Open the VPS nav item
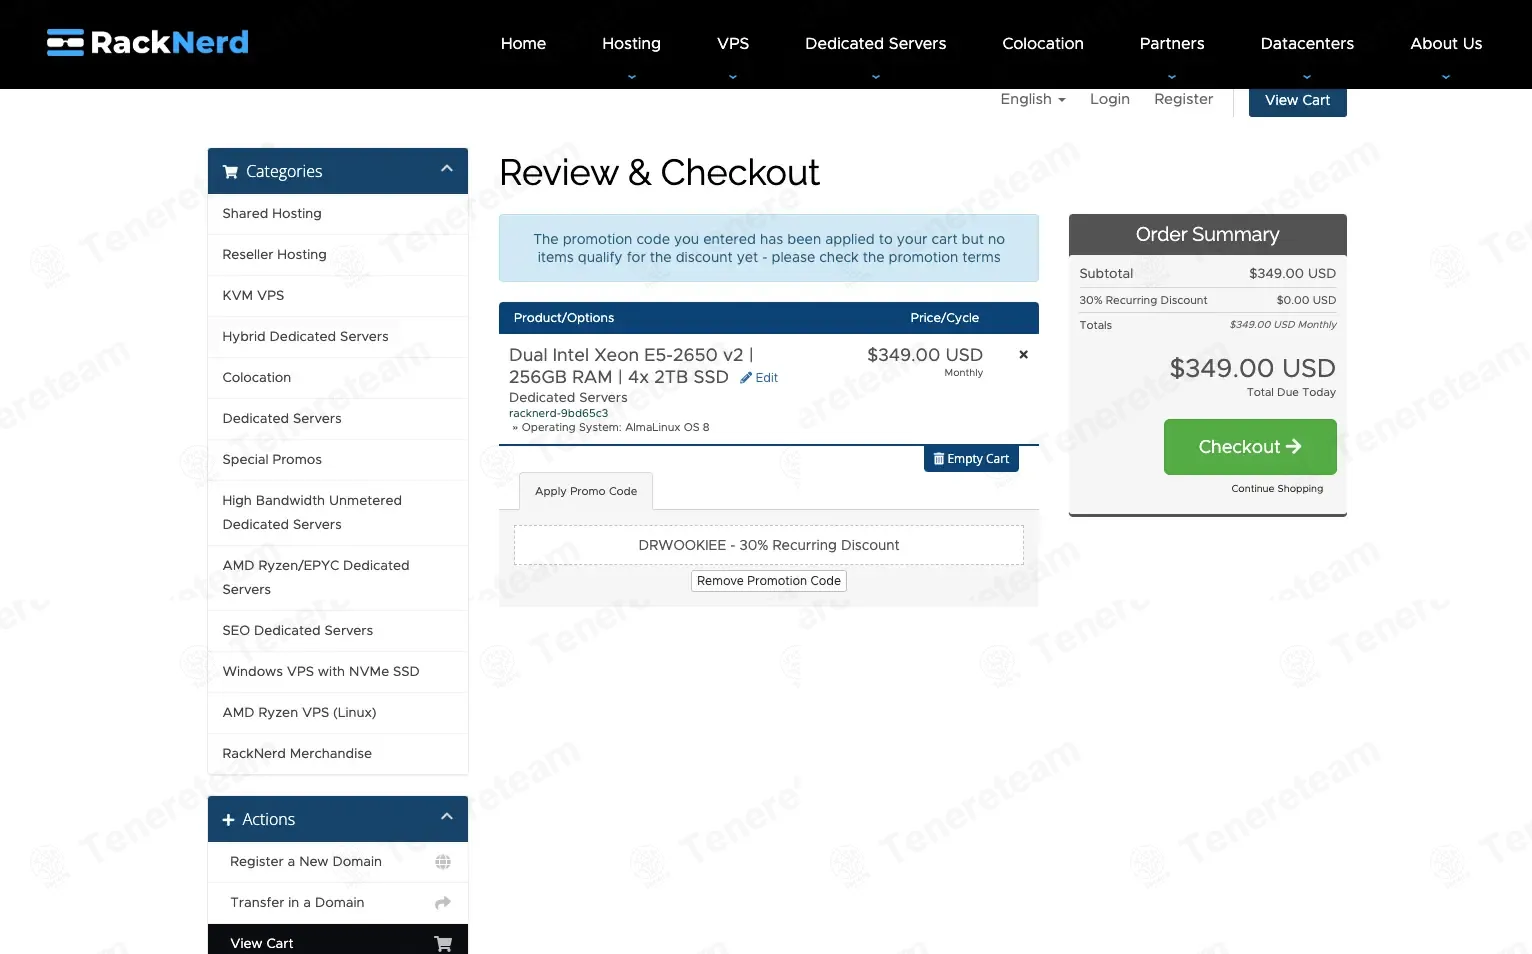Image resolution: width=1532 pixels, height=954 pixels. pyautogui.click(x=733, y=44)
